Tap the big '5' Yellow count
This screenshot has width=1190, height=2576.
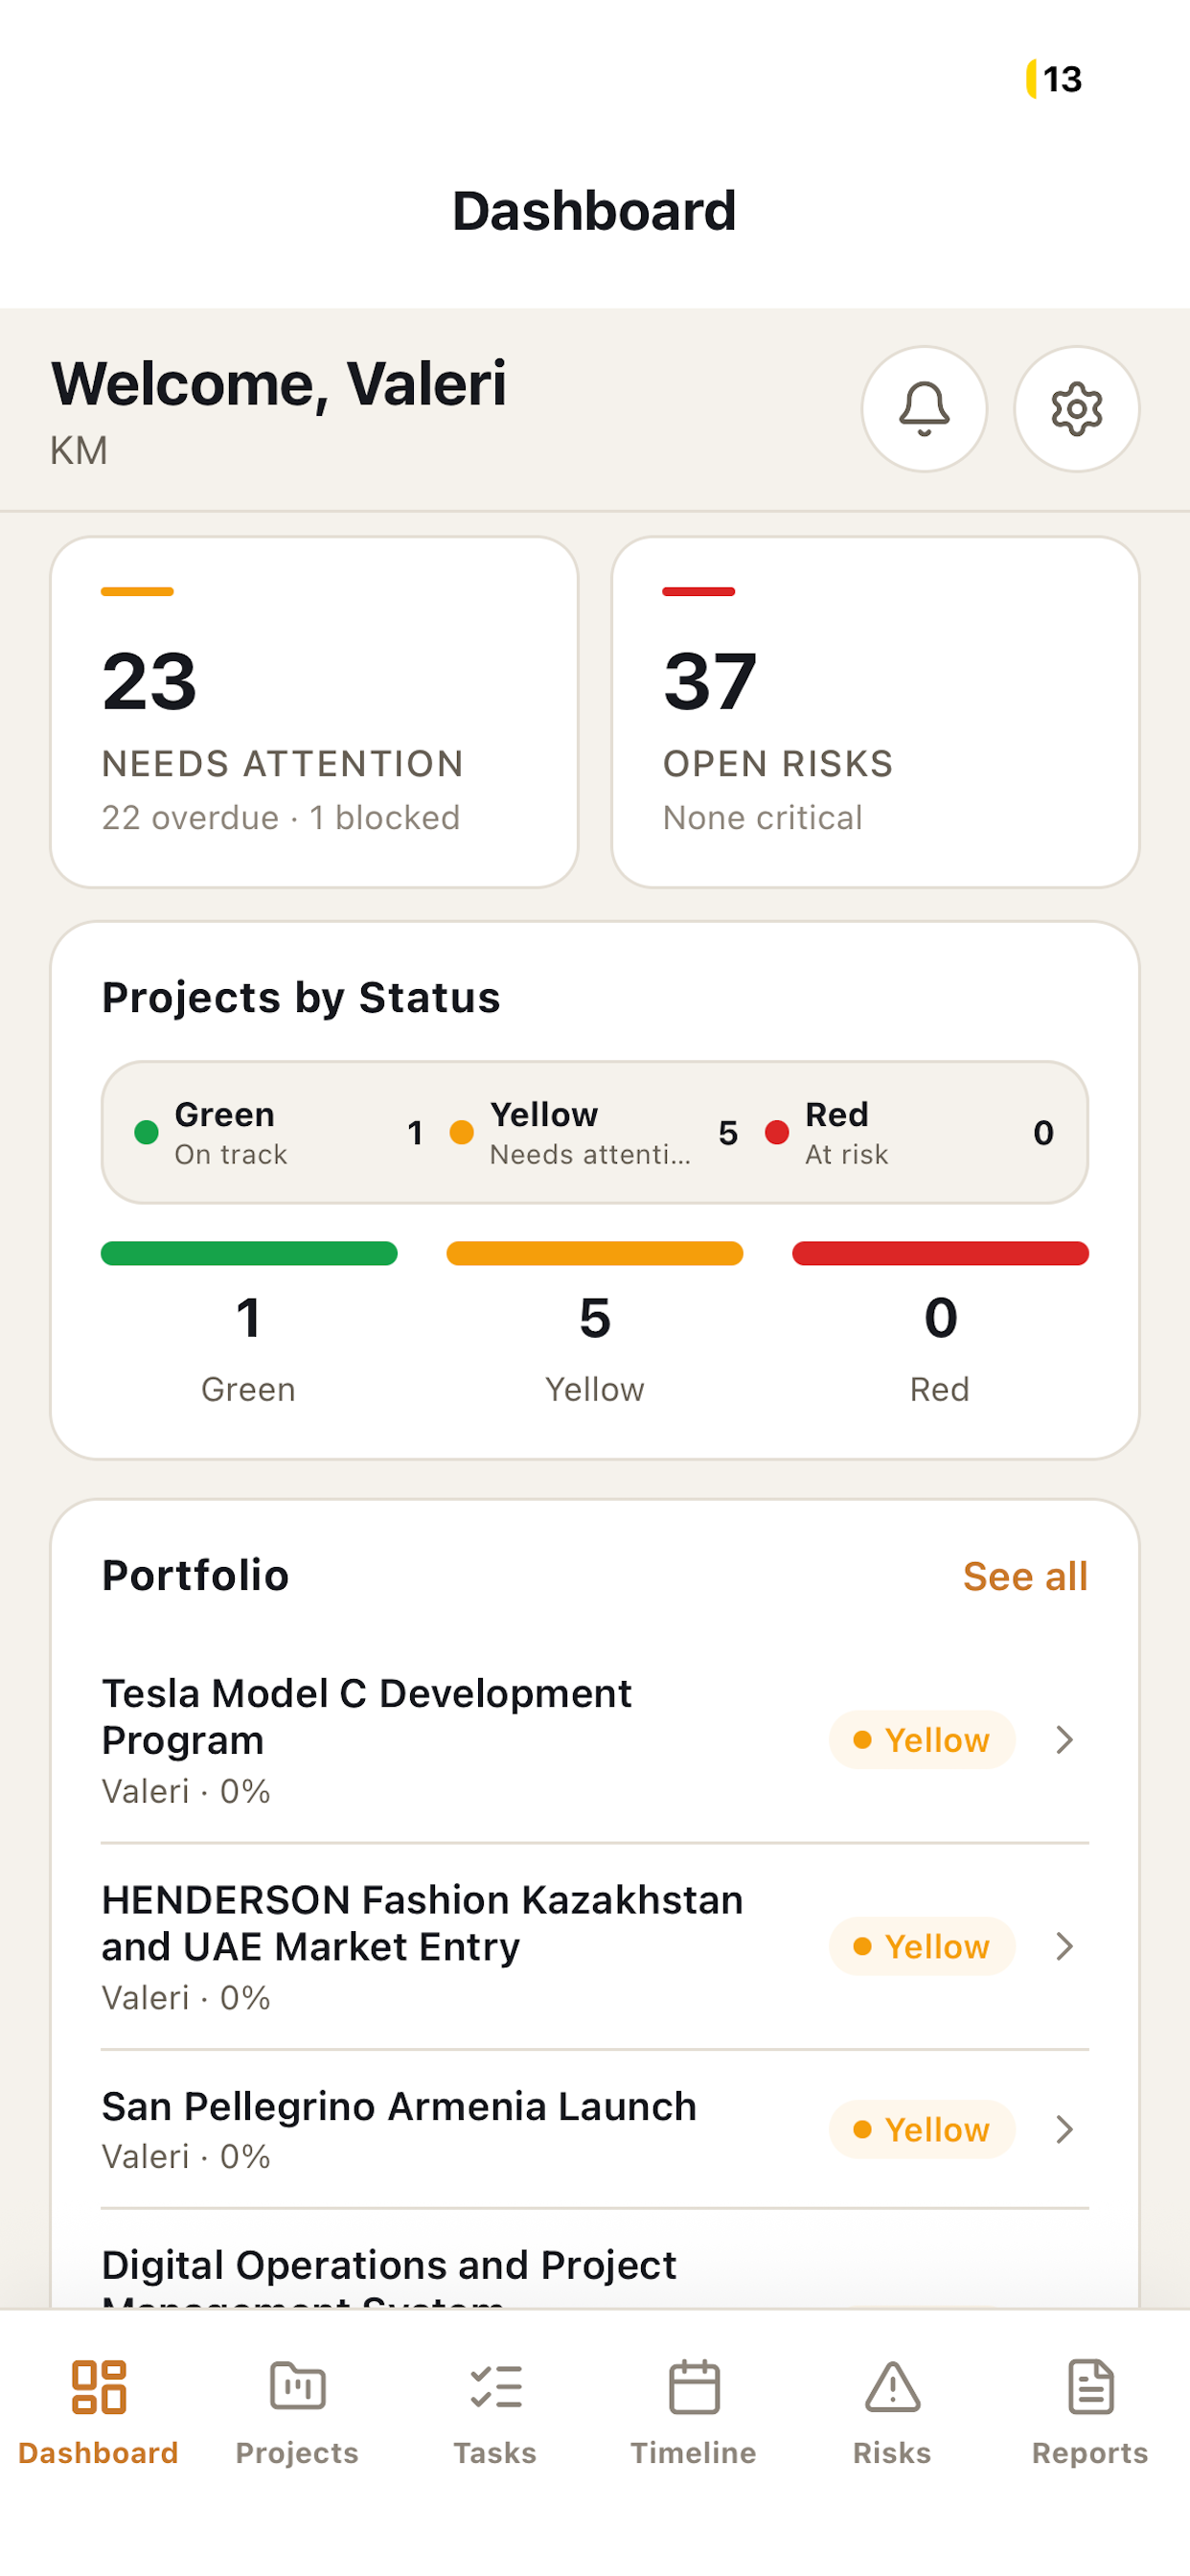[x=595, y=1318]
